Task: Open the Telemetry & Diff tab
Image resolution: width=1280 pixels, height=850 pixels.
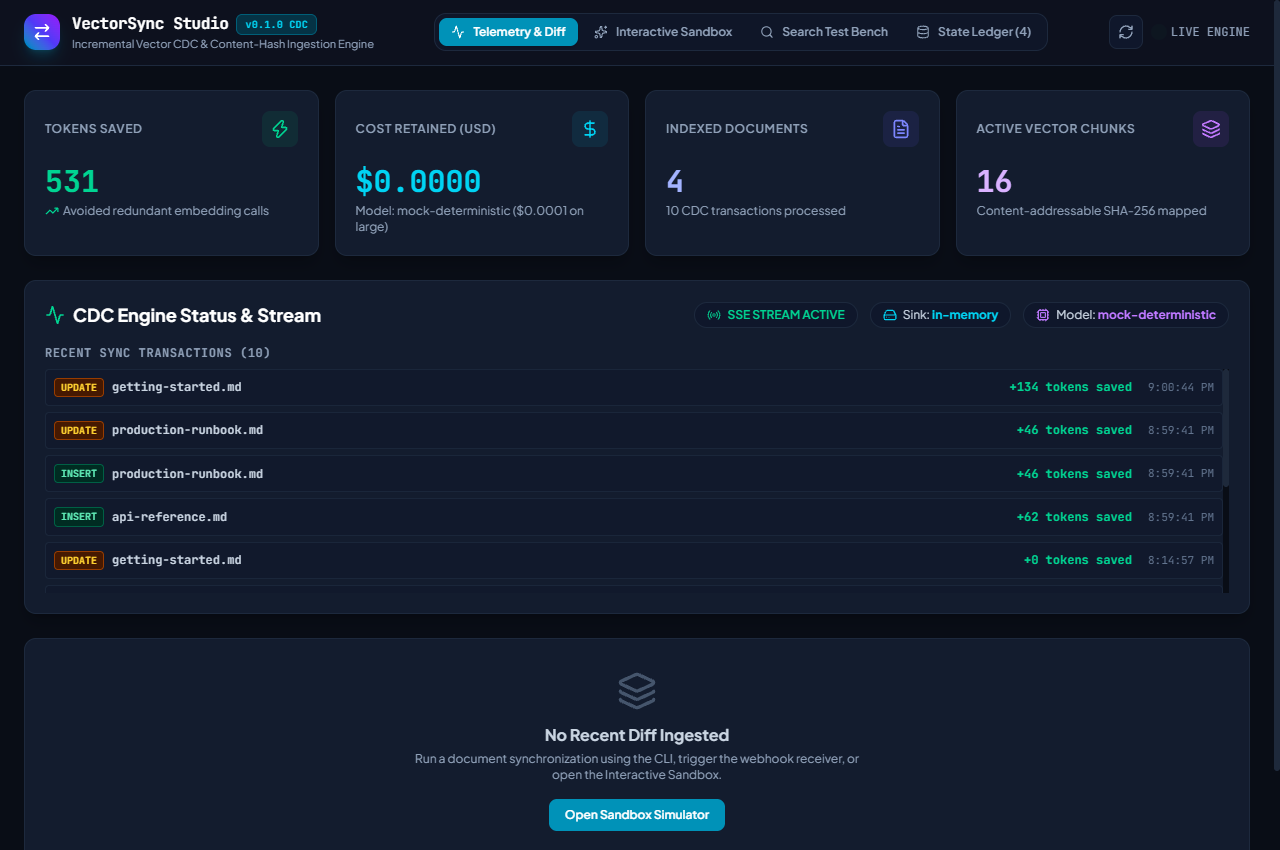Action: 508,32
